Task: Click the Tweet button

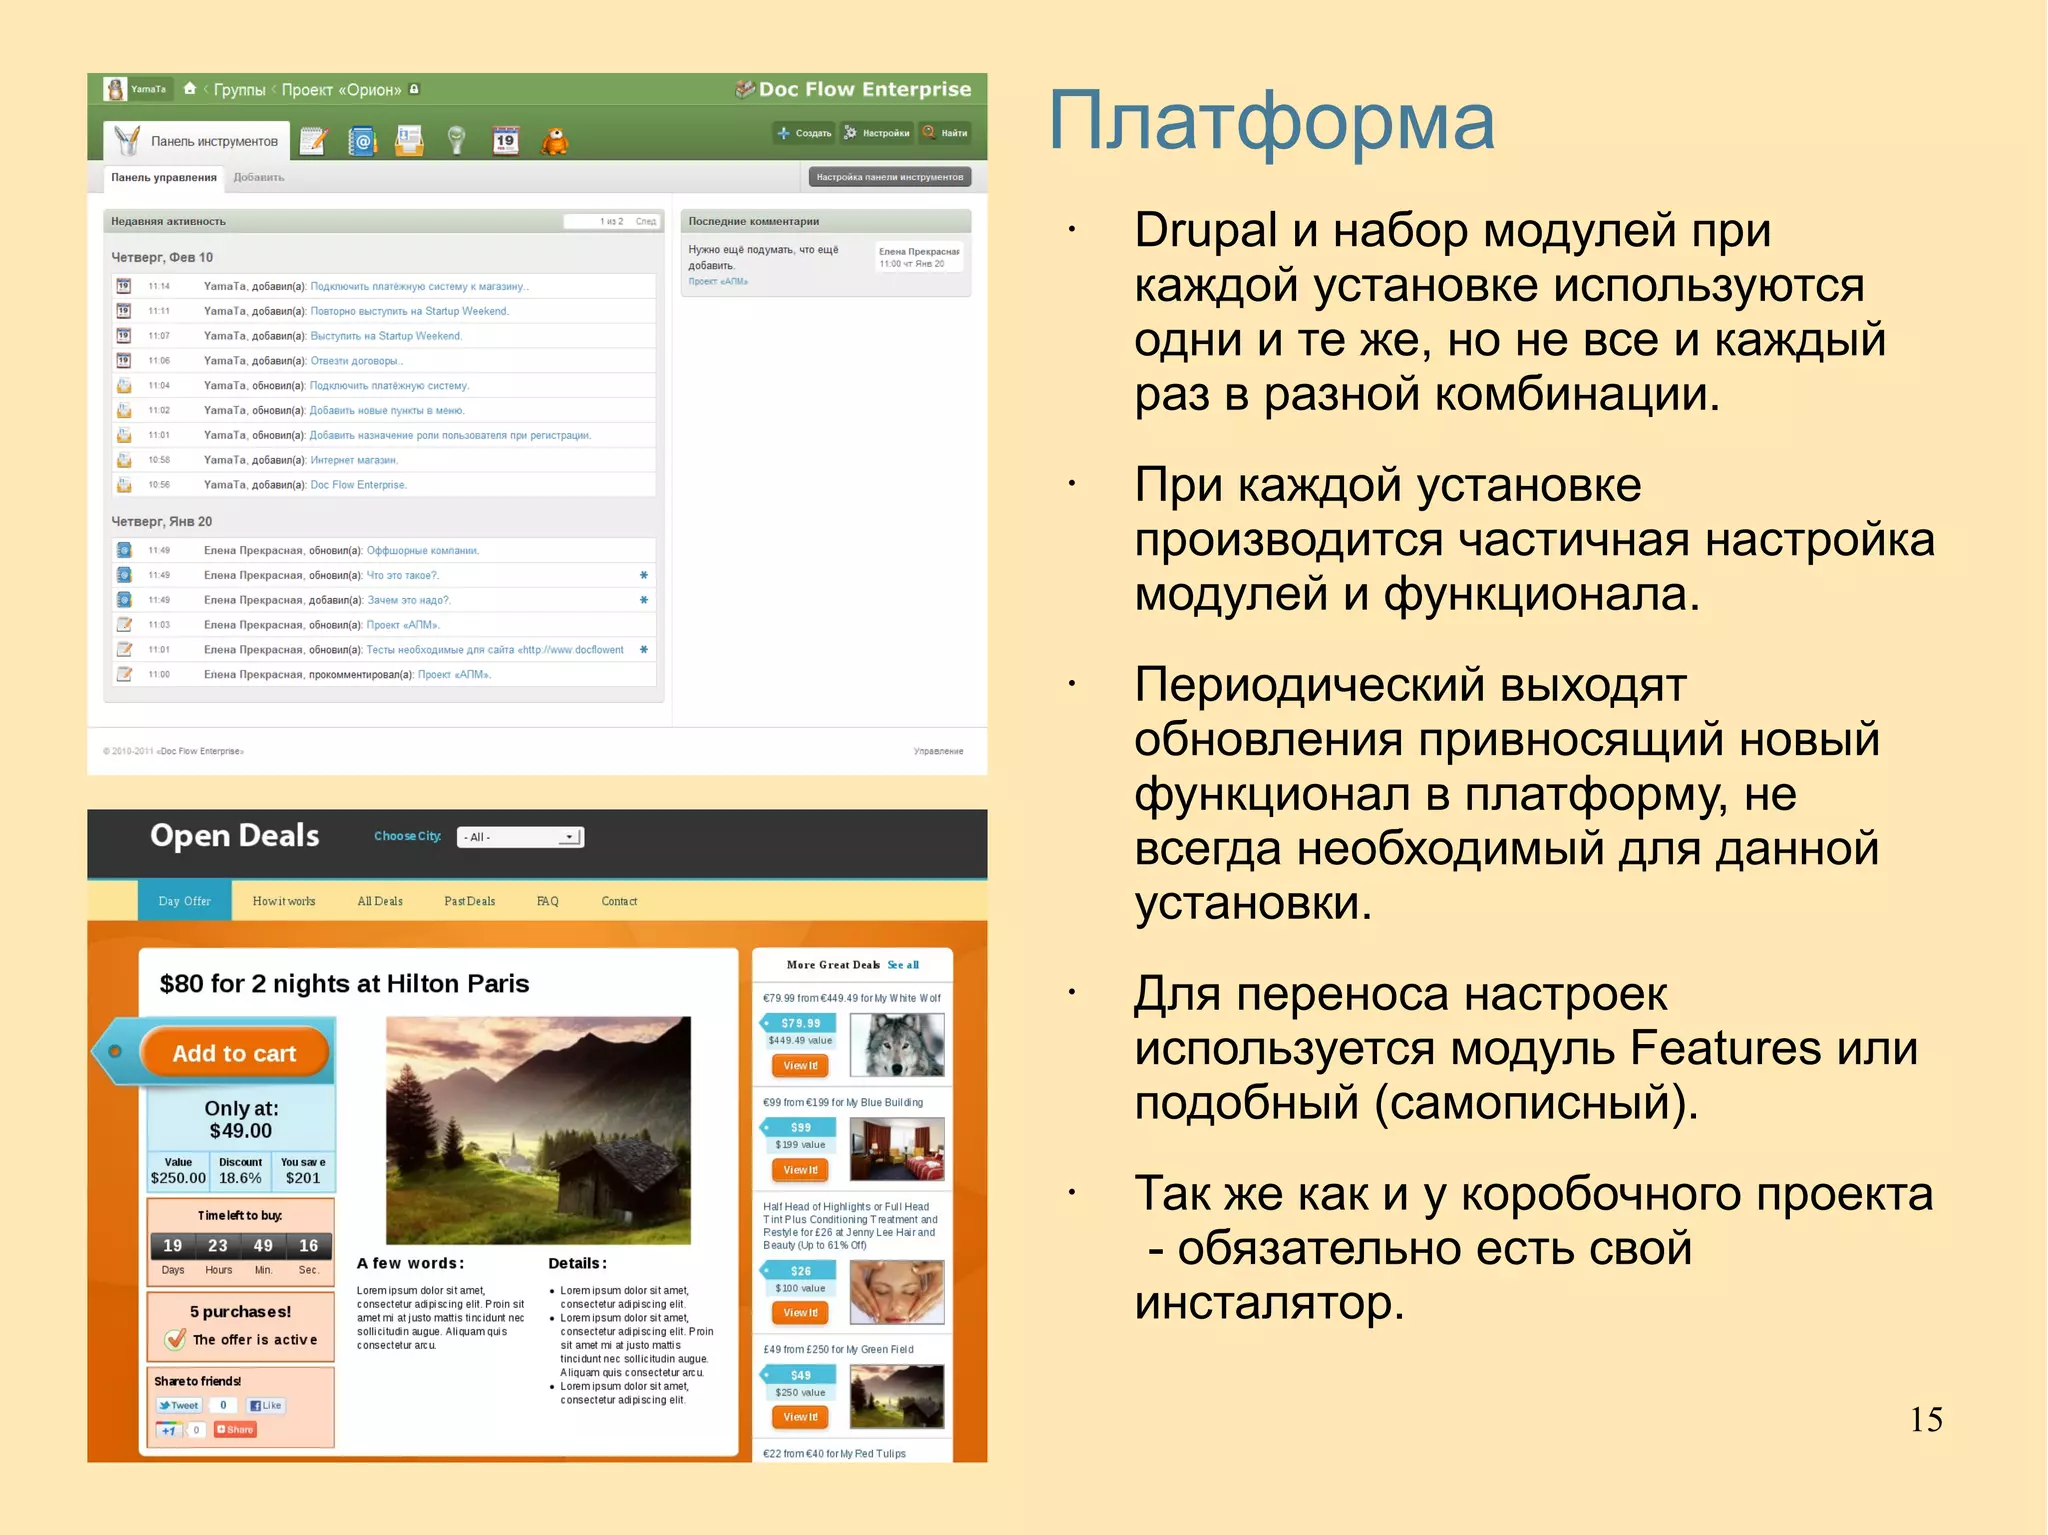Action: pos(179,1405)
